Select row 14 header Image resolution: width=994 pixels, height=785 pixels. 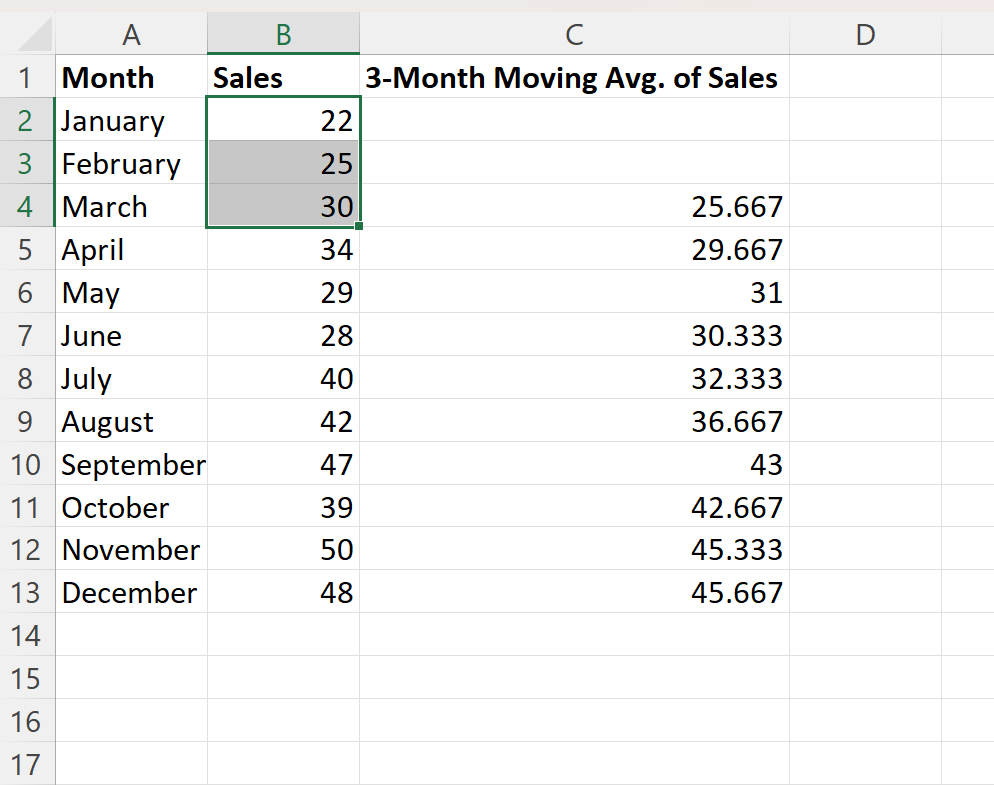click(x=25, y=635)
